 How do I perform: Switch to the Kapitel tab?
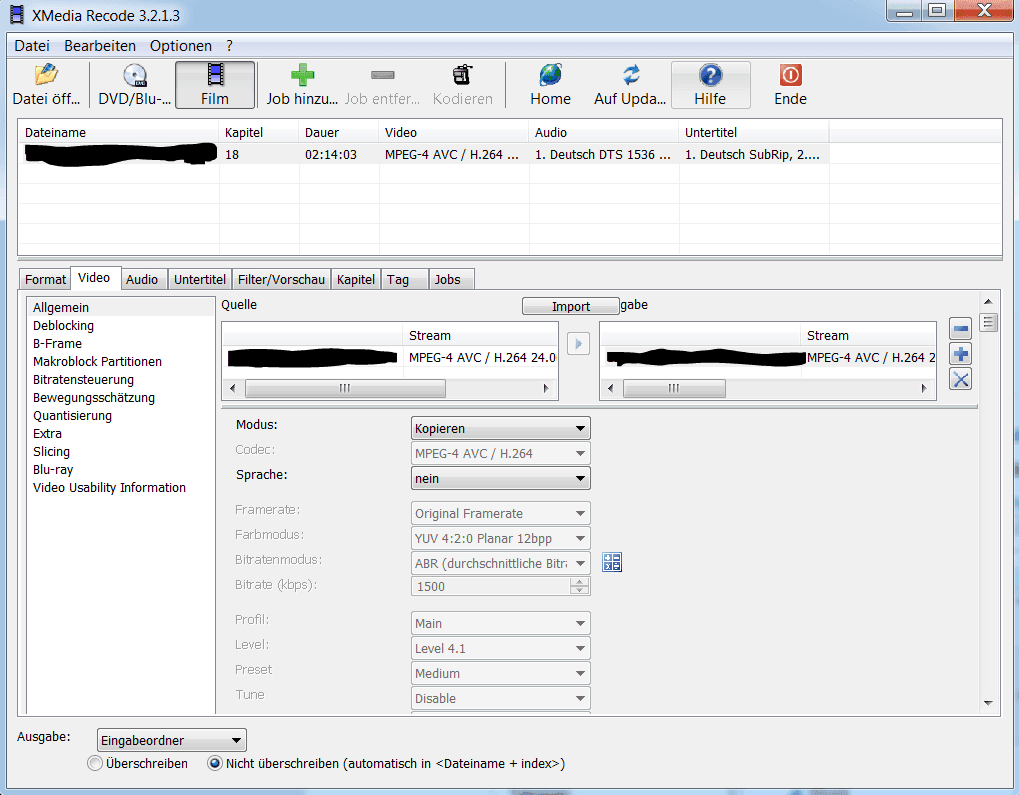pos(355,280)
